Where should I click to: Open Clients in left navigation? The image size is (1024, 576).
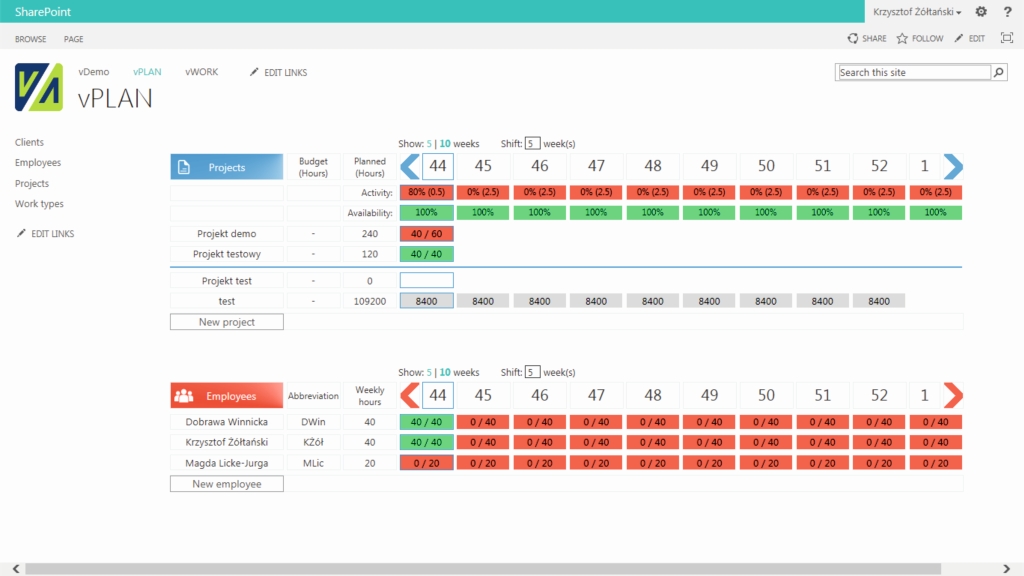29,142
